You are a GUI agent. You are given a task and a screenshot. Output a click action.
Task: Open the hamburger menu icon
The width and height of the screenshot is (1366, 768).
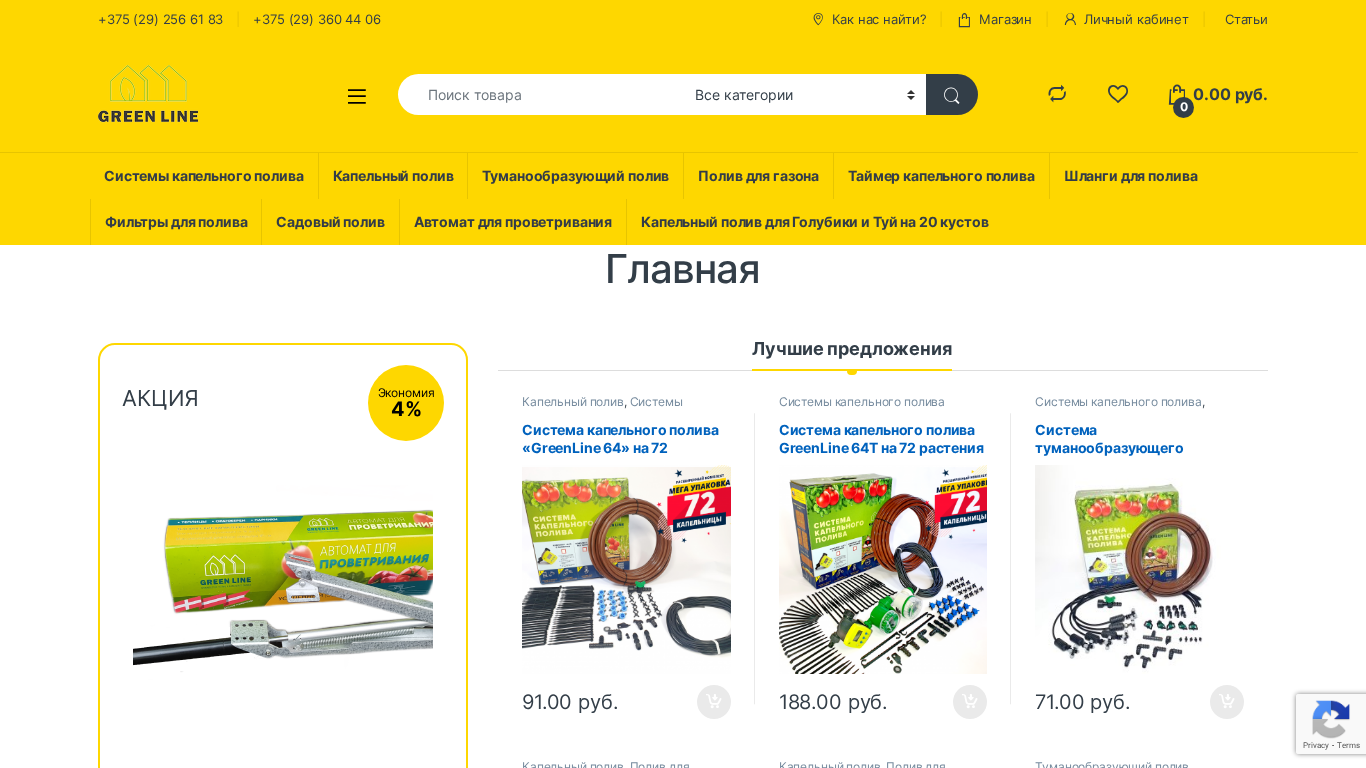coord(357,96)
